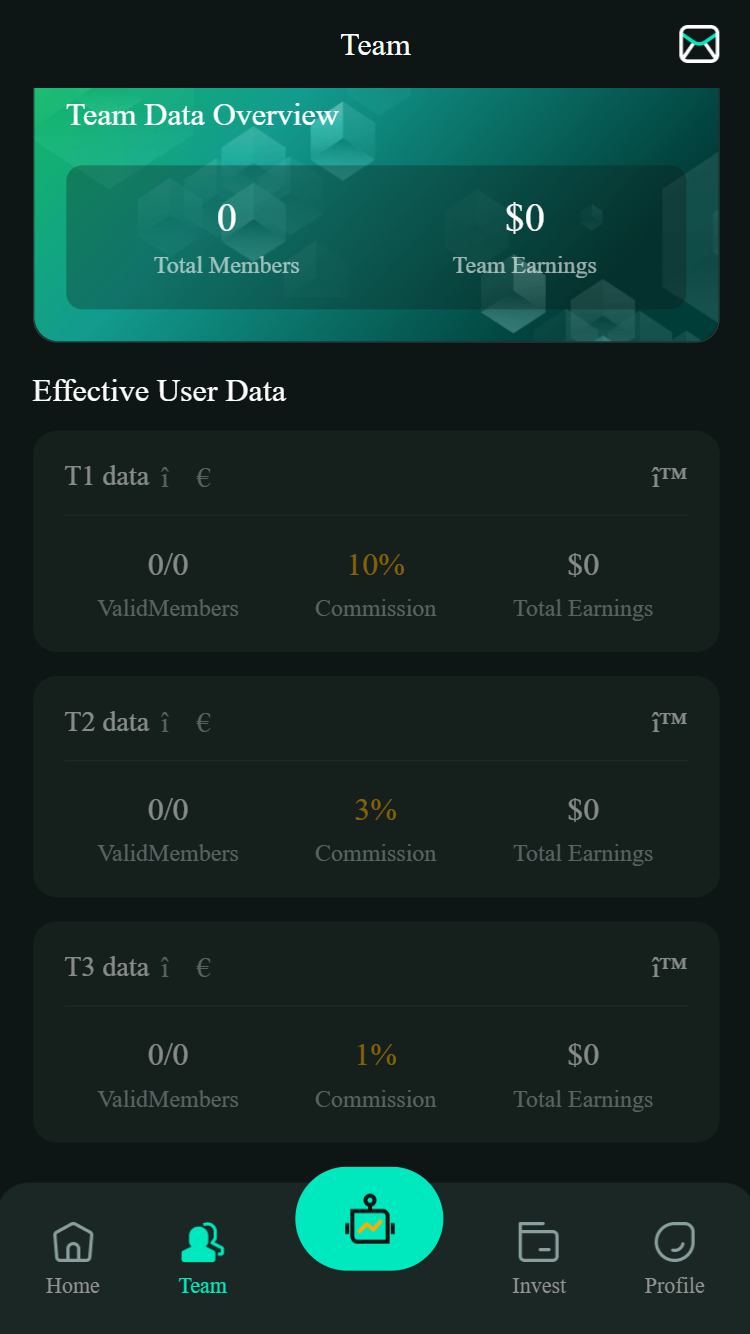Image resolution: width=750 pixels, height=1334 pixels.
Task: Click the T2 3% Commission value
Action: click(376, 810)
